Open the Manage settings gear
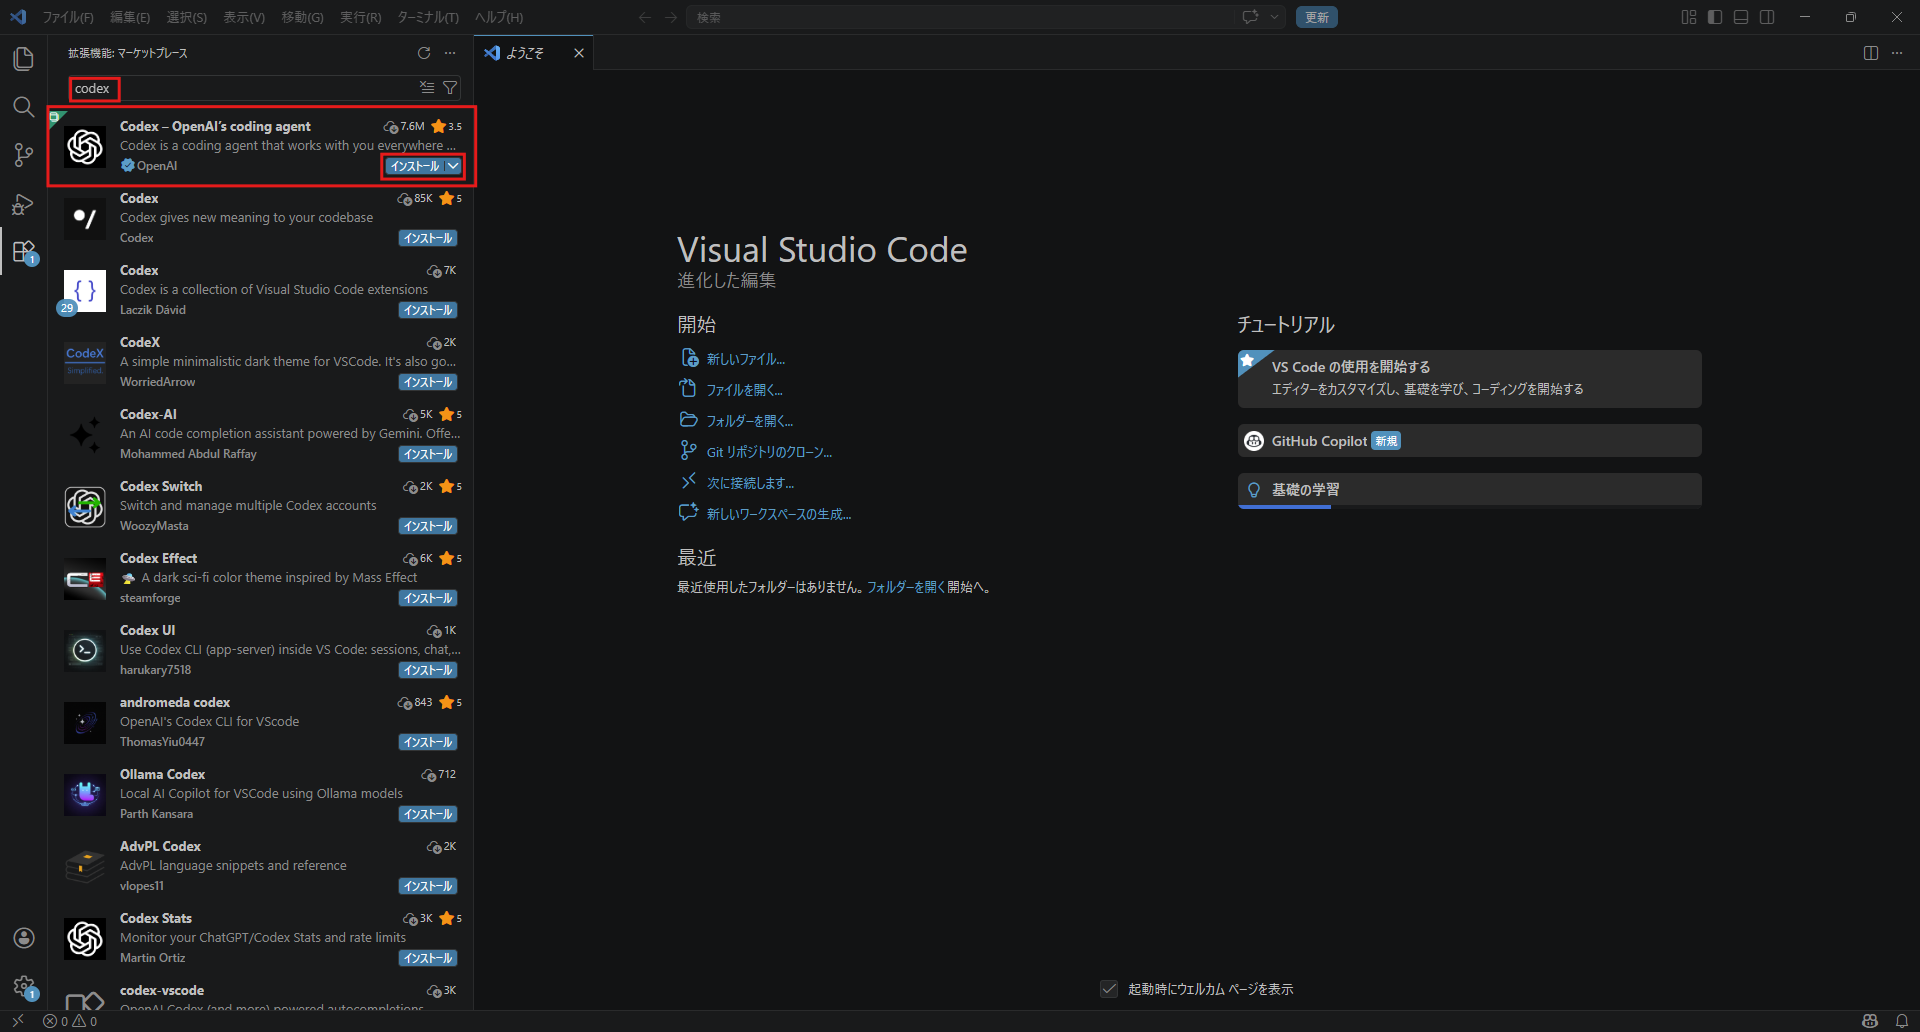The width and height of the screenshot is (1920, 1032). [x=23, y=987]
